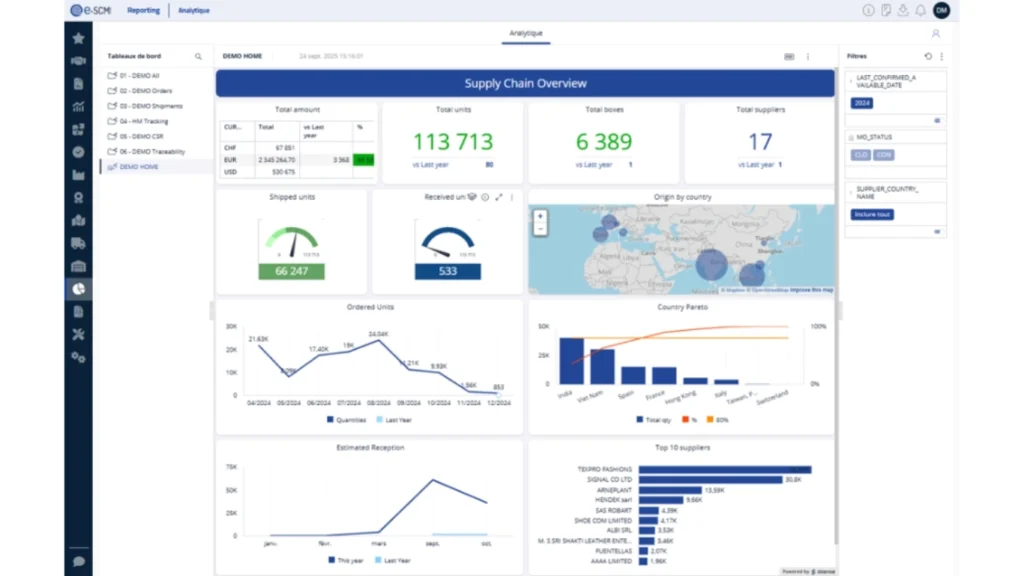Screen dimensions: 1024x576
Task: Click the TEXPRO FASHIONS bar in Top 10 suppliers
Action: coord(725,470)
